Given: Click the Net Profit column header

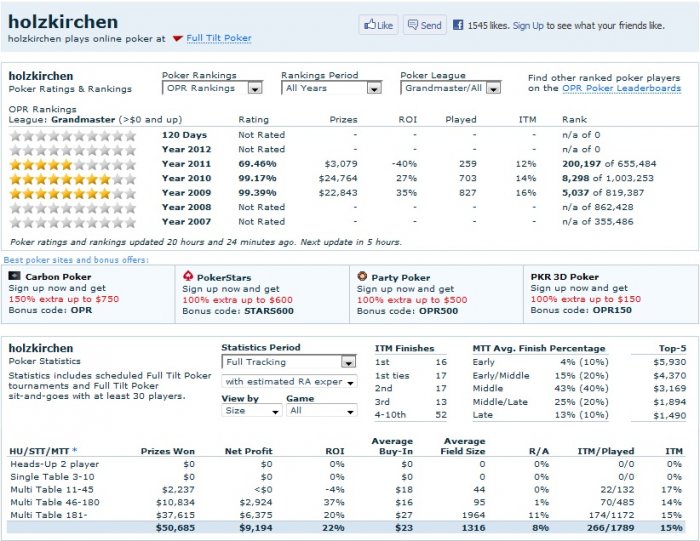Looking at the screenshot, I should coord(248,451).
